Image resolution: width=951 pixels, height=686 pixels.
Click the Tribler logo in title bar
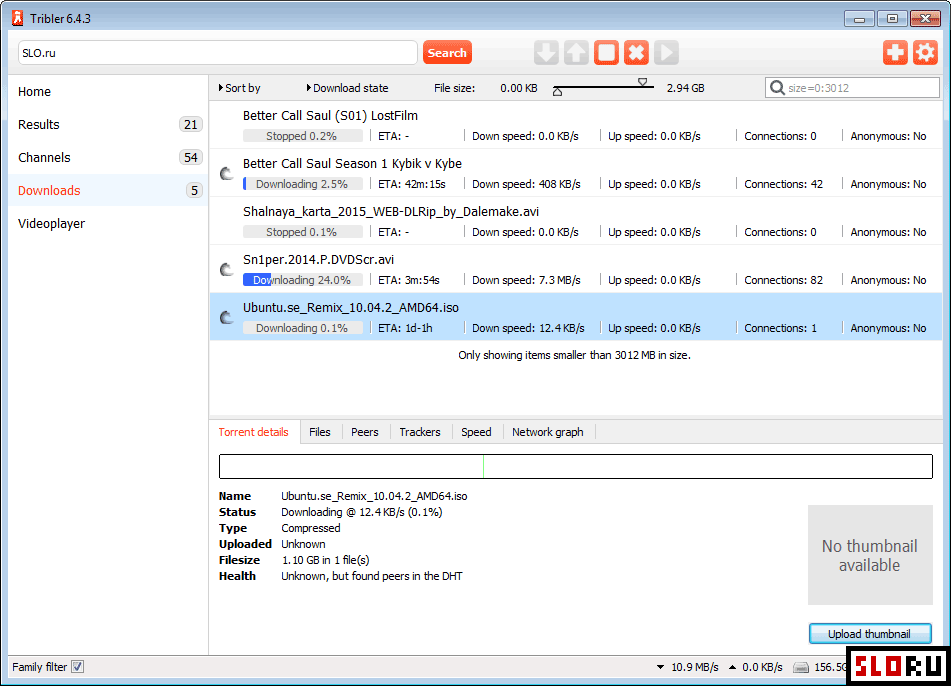click(18, 18)
